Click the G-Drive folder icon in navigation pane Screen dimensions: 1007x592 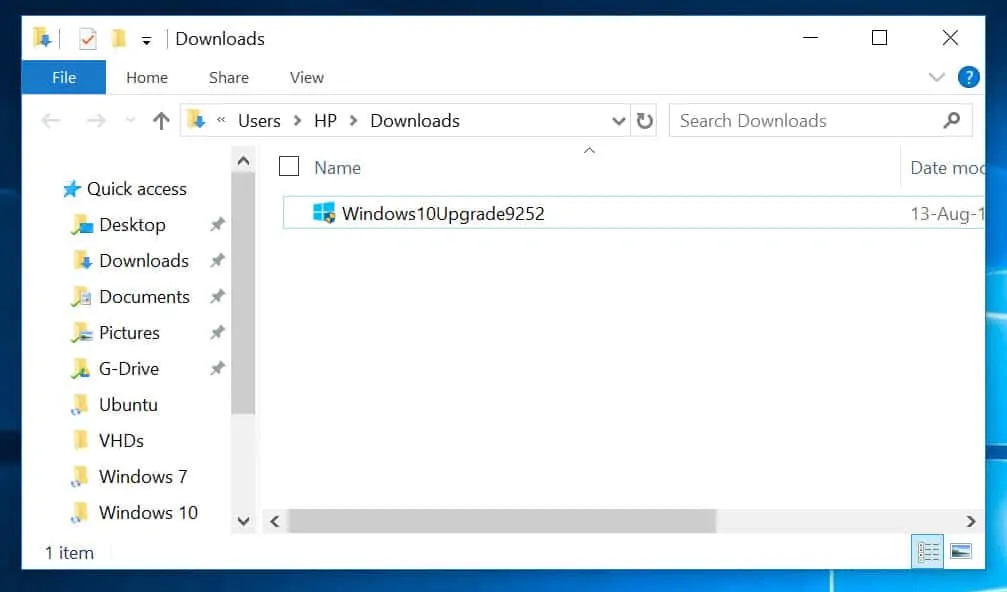point(81,369)
